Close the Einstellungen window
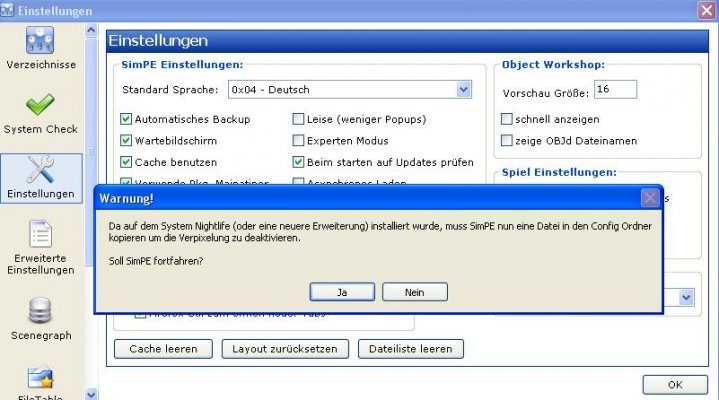This screenshot has height=400, width=719. point(707,10)
